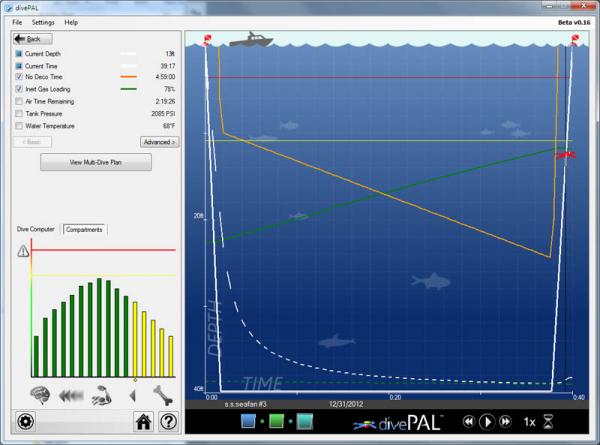This screenshot has height=445, width=600.
Task: Enable the Air Time Remaining checkbox
Action: point(19,101)
